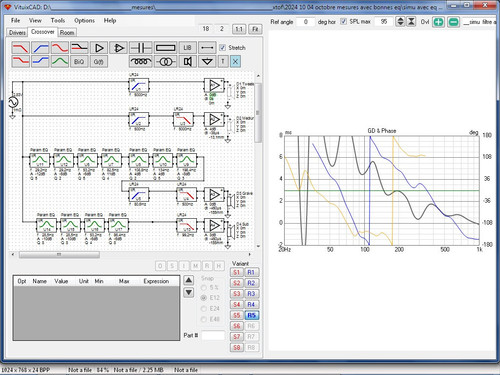Click the Ref angle input field
The image size is (500, 375).
coord(305,22)
